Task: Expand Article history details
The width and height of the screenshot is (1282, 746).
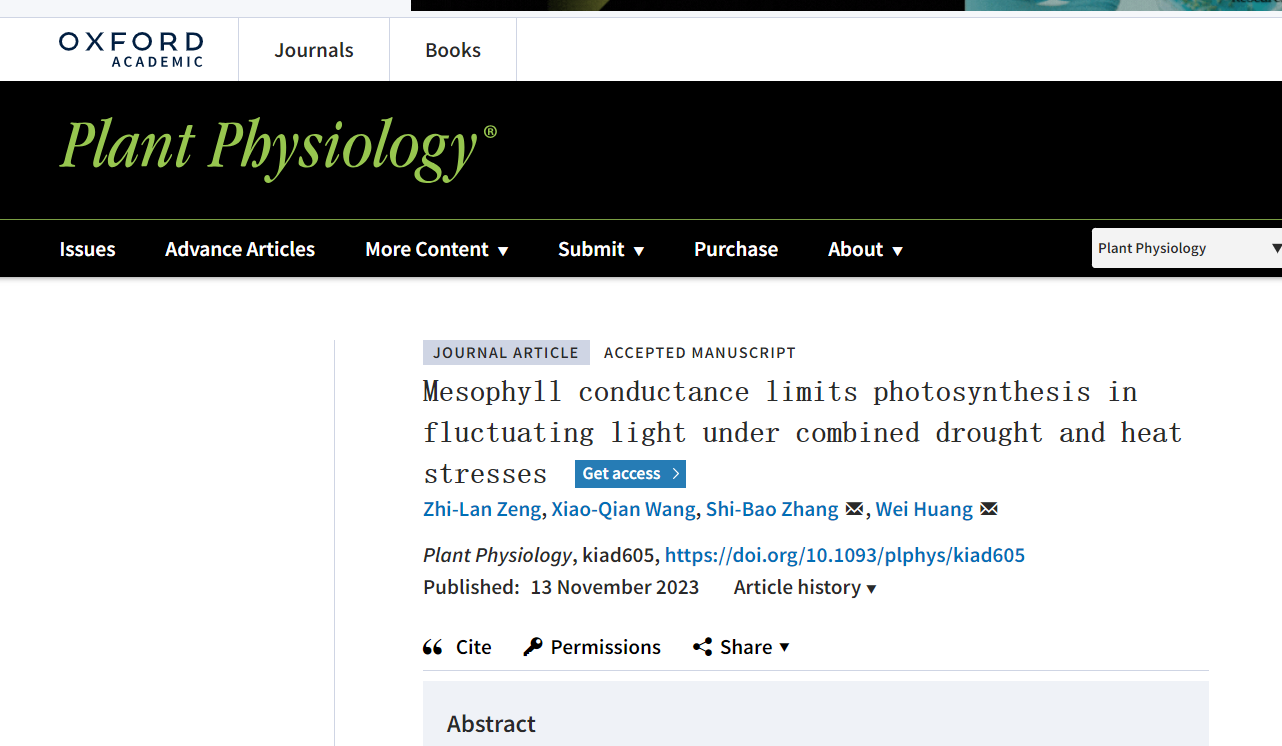Action: pos(804,587)
